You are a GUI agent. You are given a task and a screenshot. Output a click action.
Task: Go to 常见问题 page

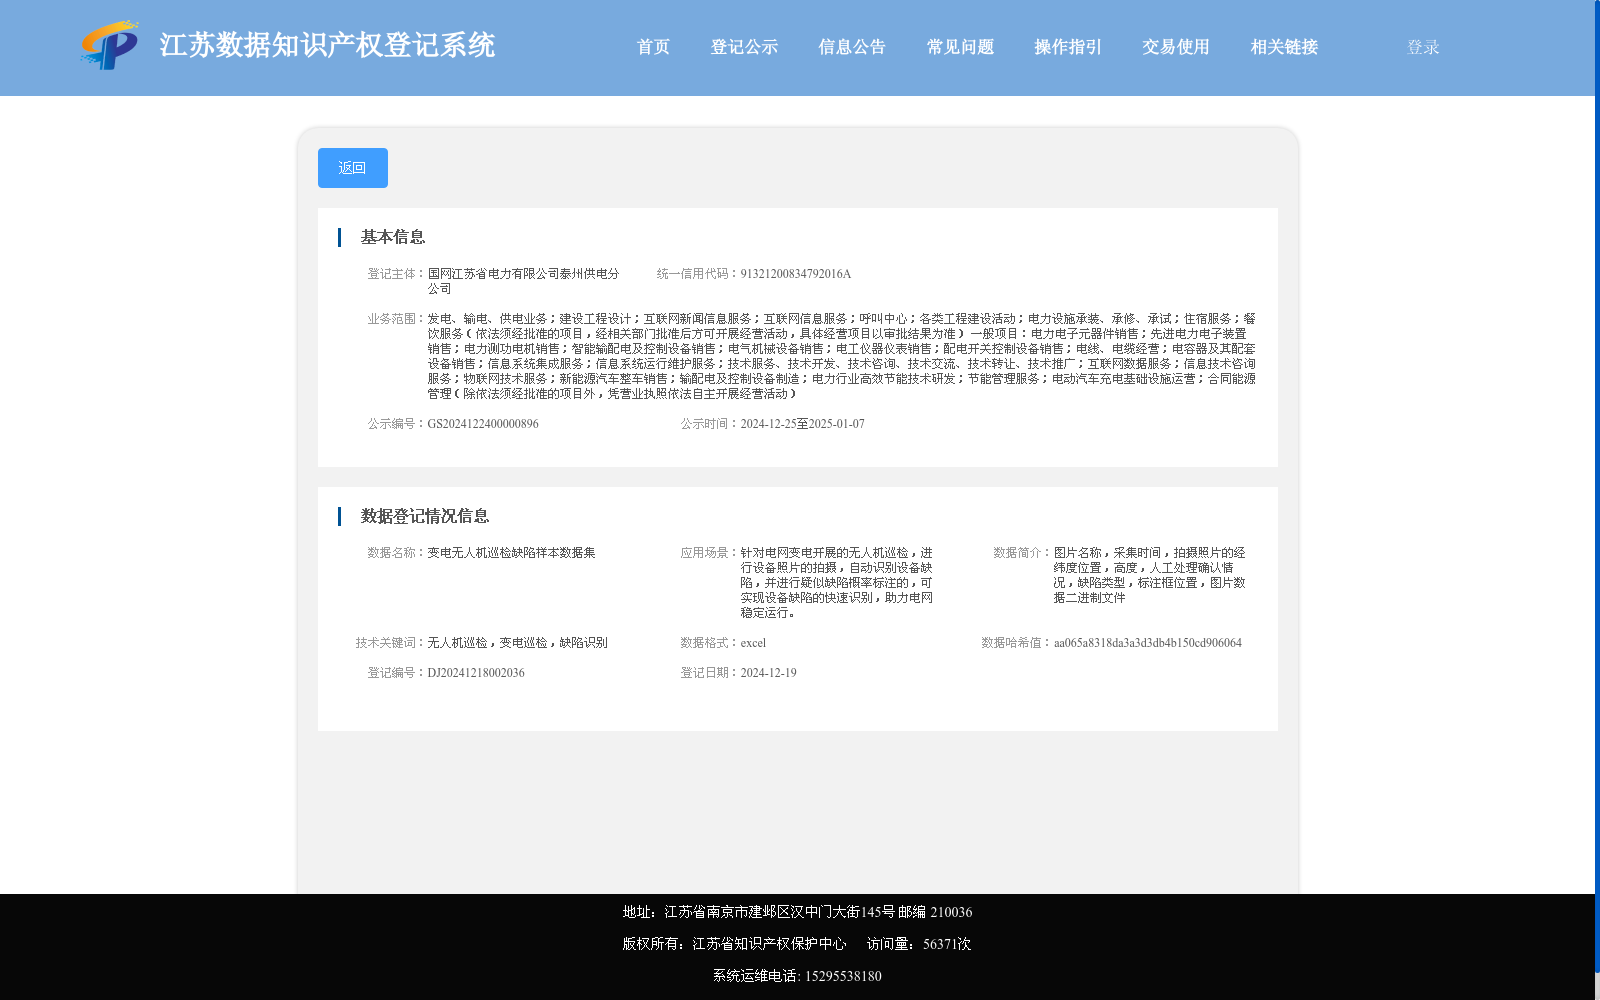pos(960,47)
